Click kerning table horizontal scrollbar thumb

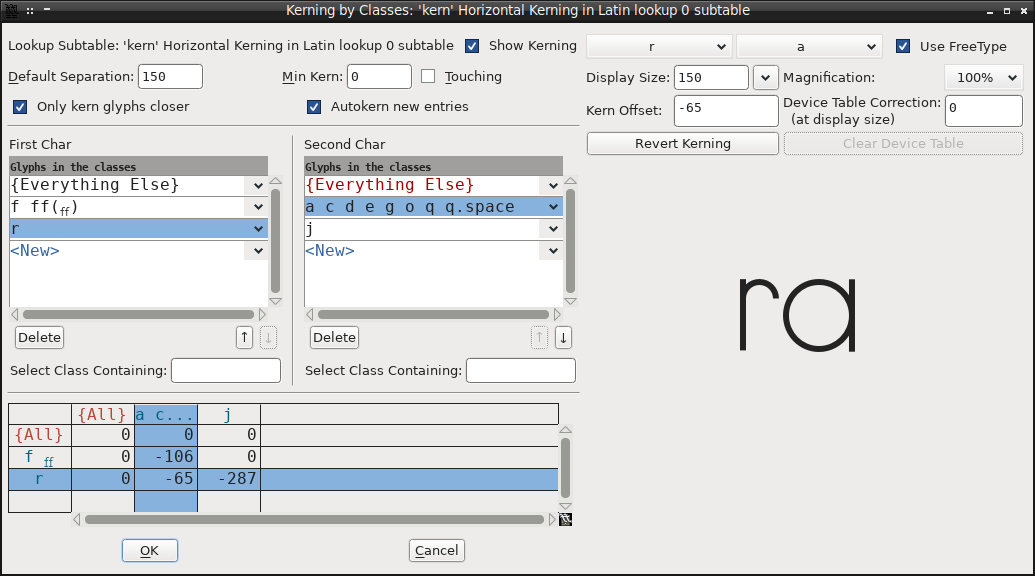(x=314, y=520)
